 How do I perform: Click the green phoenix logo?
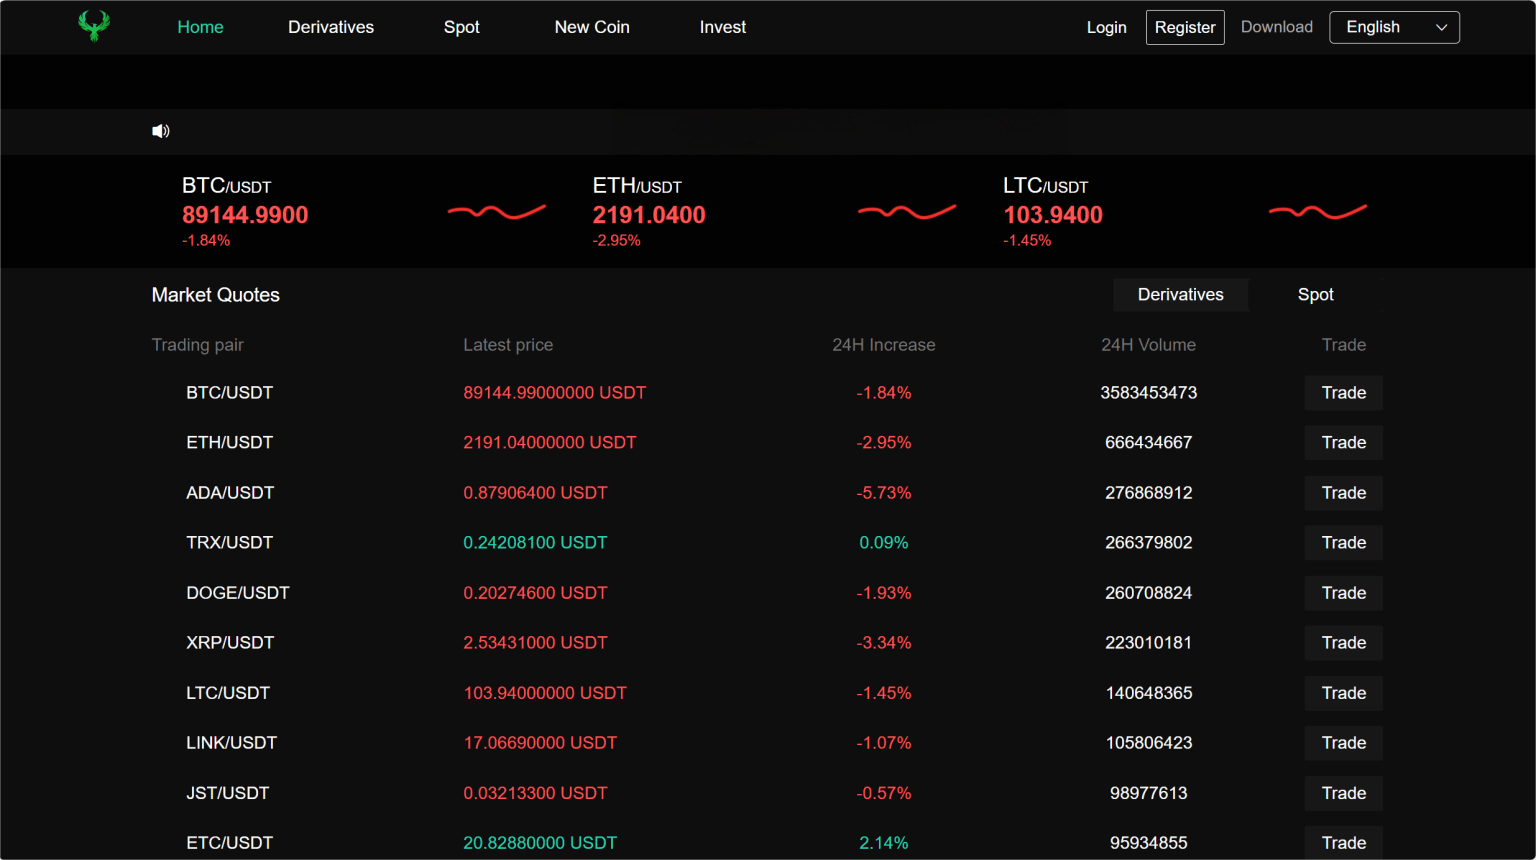click(x=94, y=26)
